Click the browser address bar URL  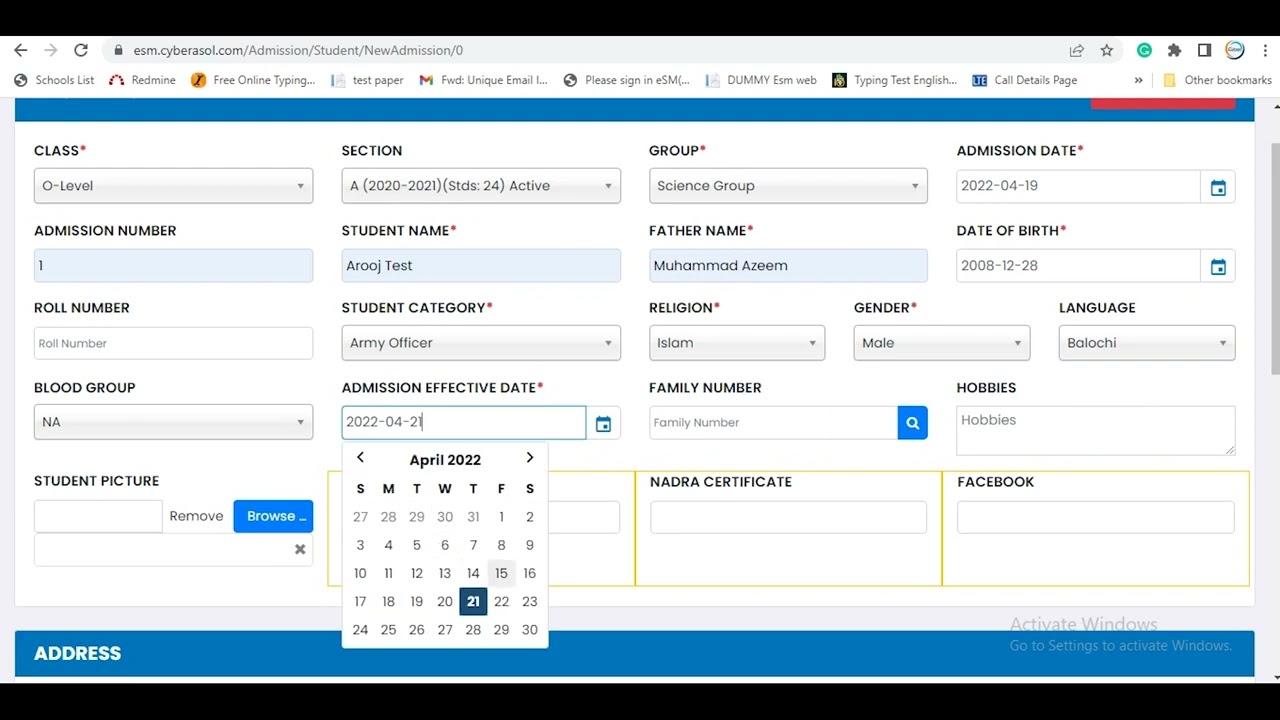click(x=298, y=50)
